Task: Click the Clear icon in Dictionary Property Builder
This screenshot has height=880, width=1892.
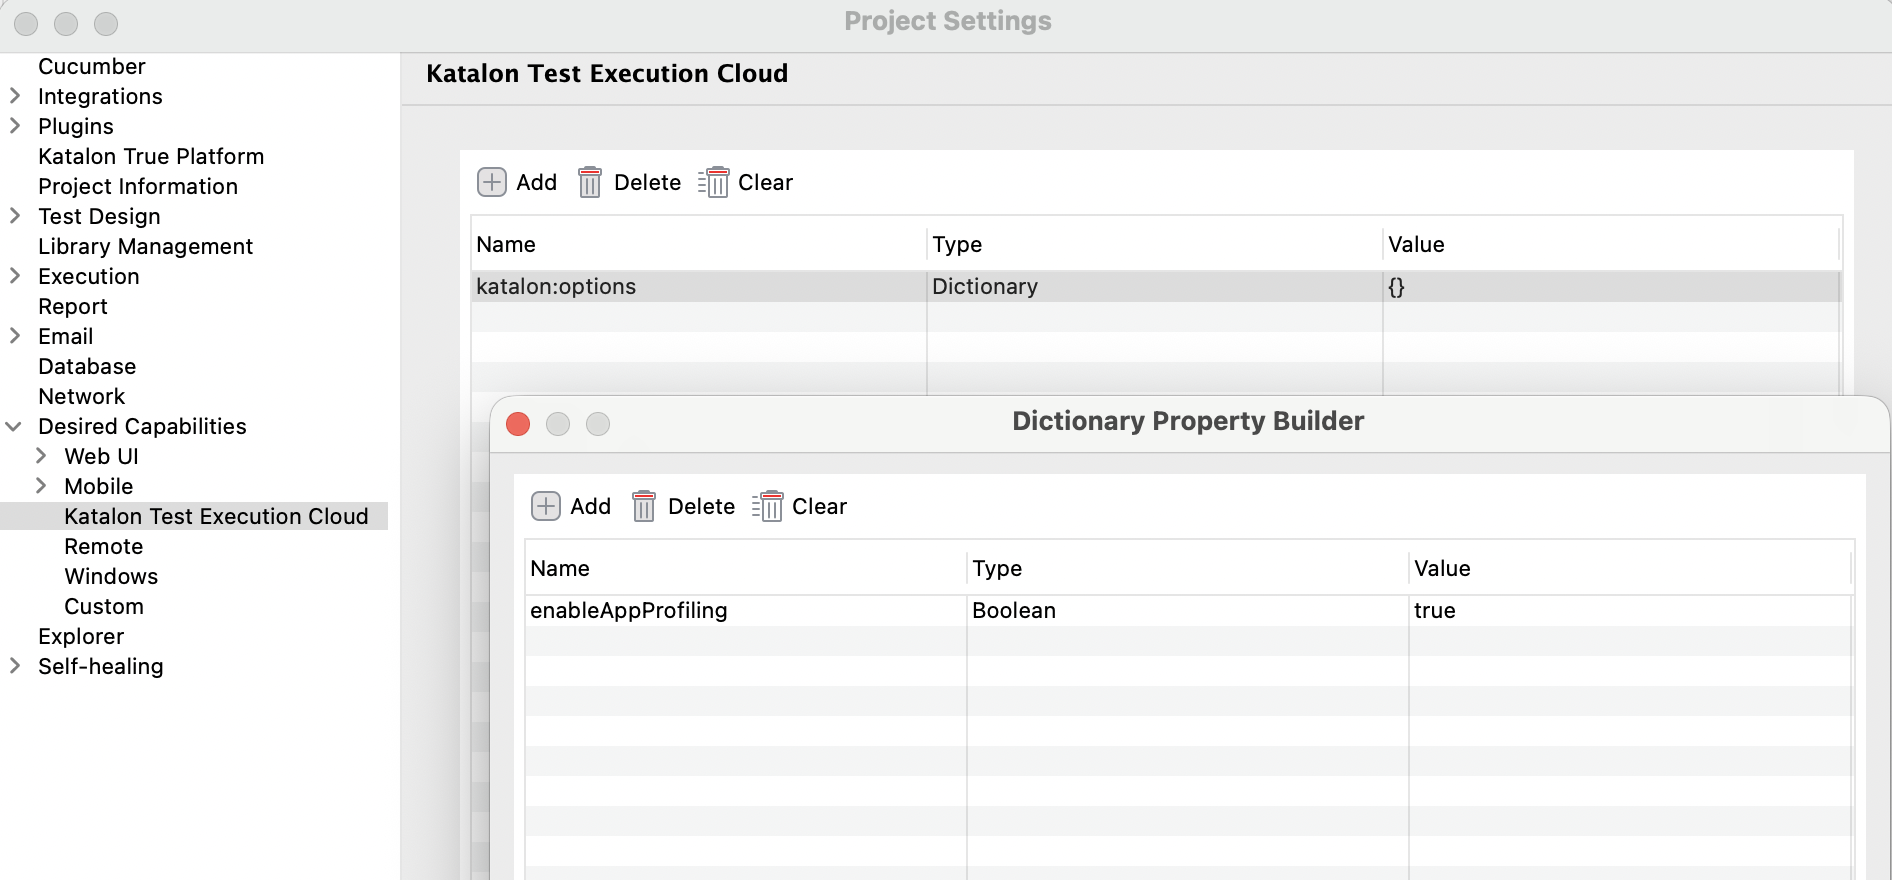Action: pos(768,506)
